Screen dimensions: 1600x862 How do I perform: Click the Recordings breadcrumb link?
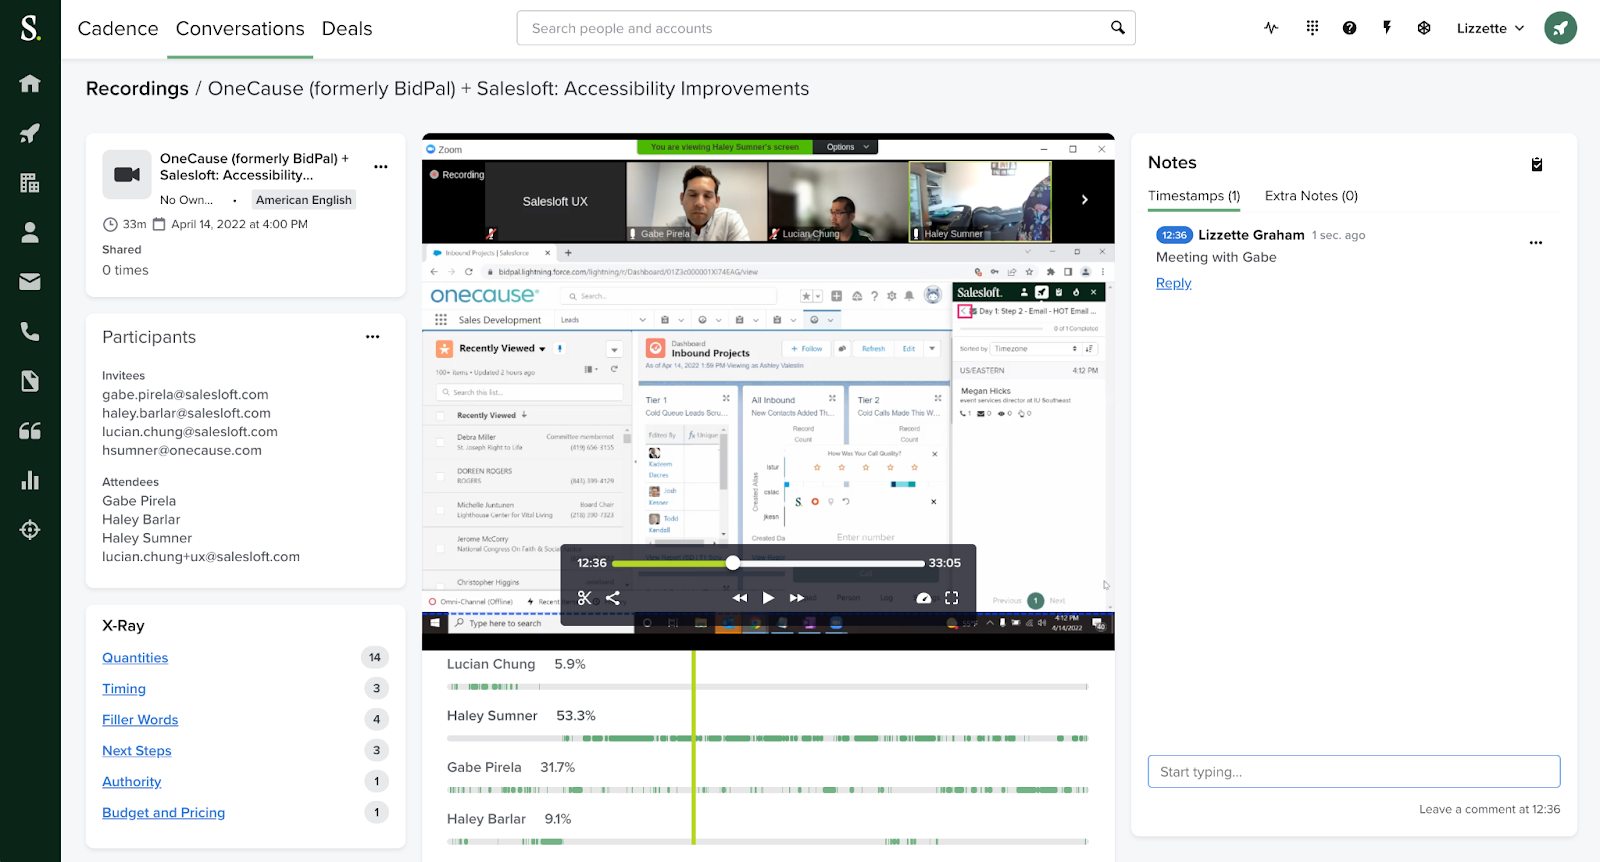137,89
